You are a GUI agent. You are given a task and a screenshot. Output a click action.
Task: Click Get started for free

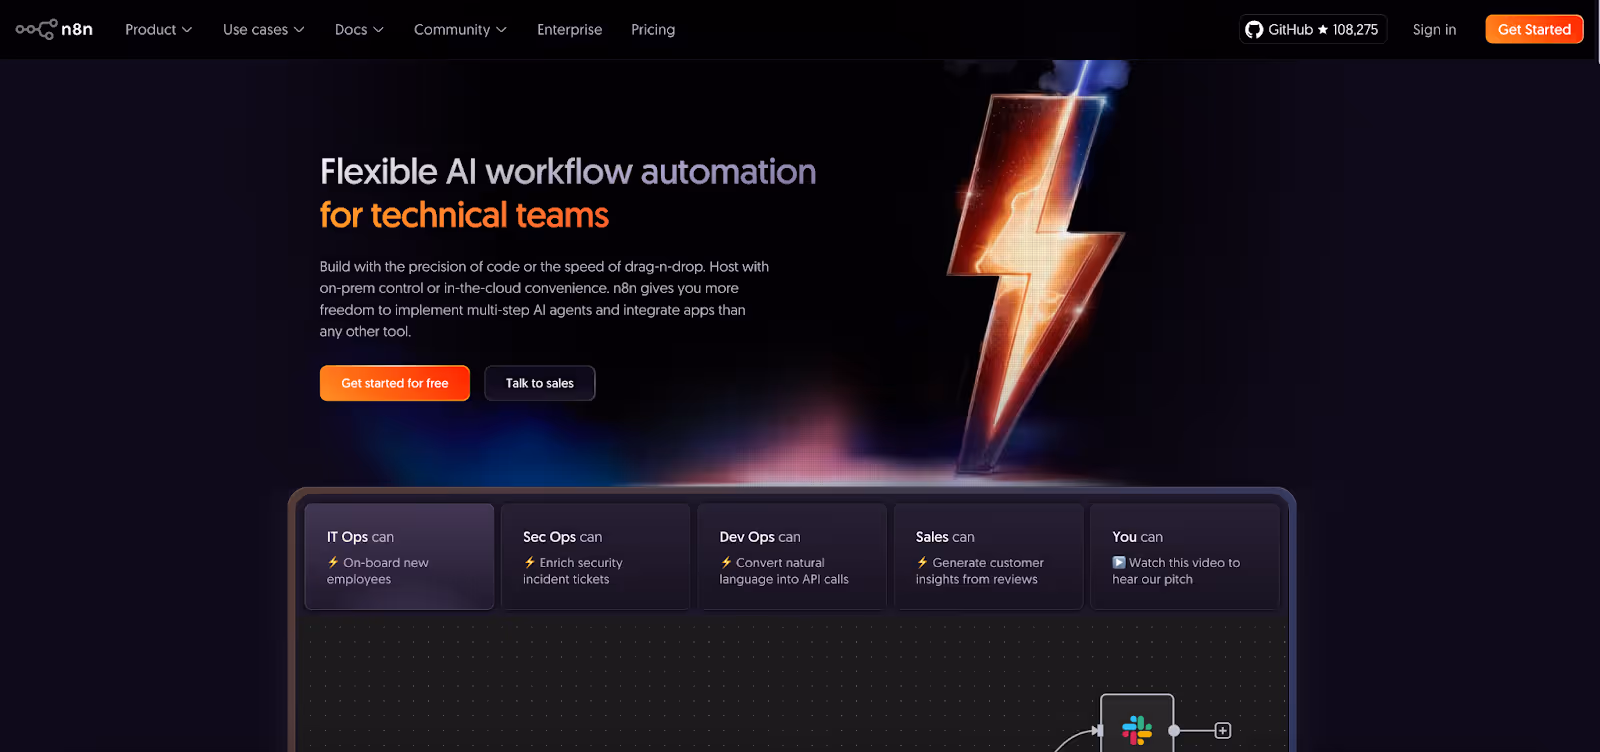pos(395,383)
